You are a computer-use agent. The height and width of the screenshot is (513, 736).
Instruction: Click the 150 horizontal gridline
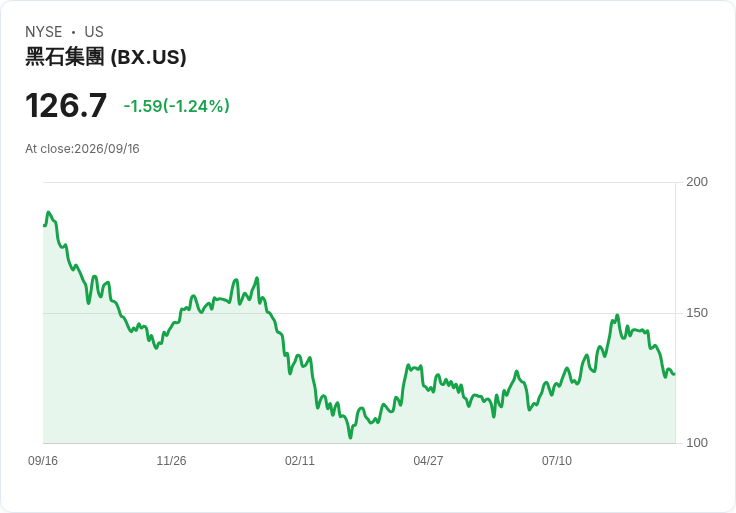[359, 313]
